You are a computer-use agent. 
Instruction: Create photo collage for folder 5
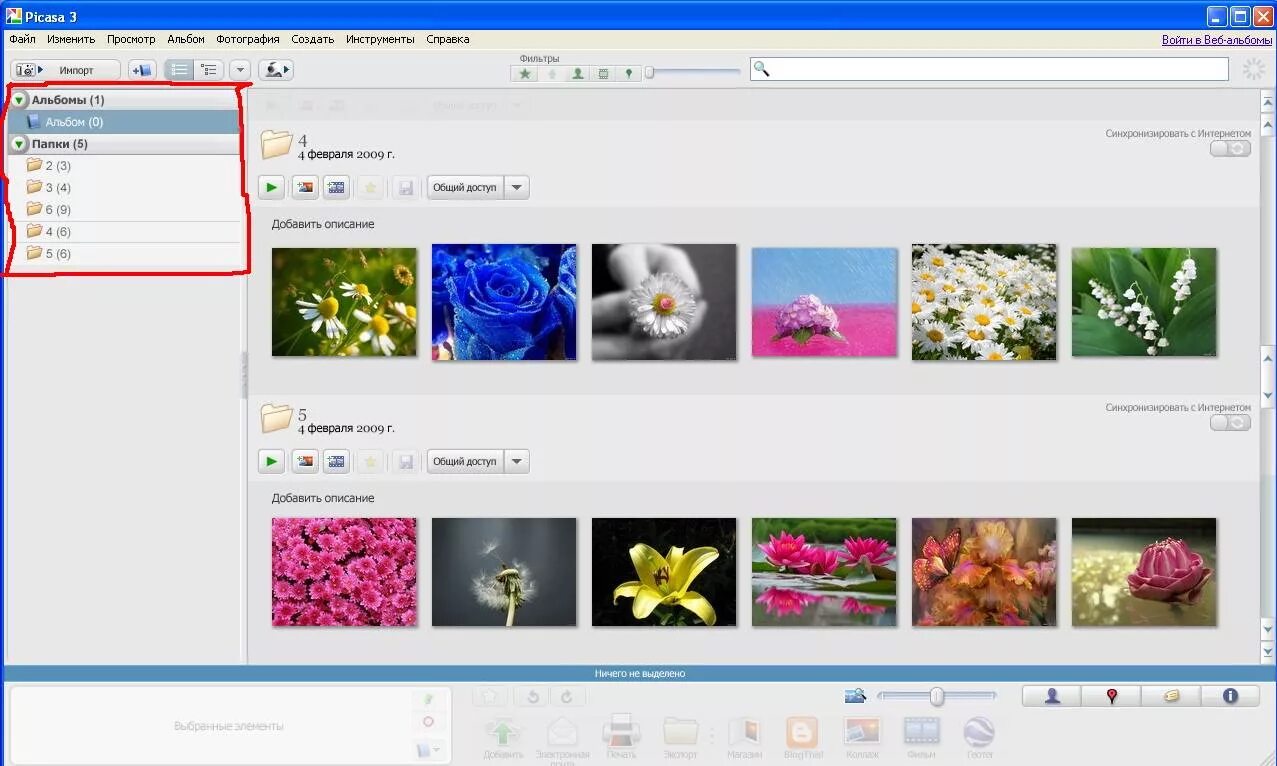tap(304, 461)
